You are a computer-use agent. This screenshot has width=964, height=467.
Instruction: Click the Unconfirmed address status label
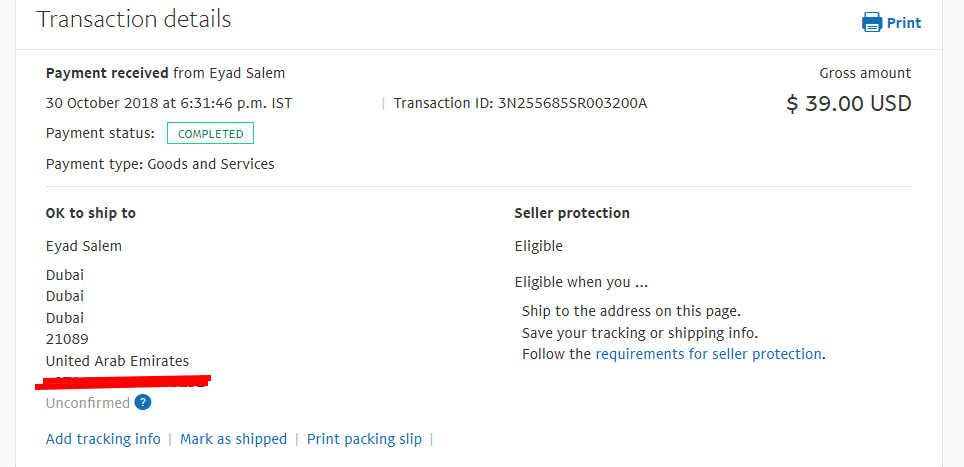point(88,403)
